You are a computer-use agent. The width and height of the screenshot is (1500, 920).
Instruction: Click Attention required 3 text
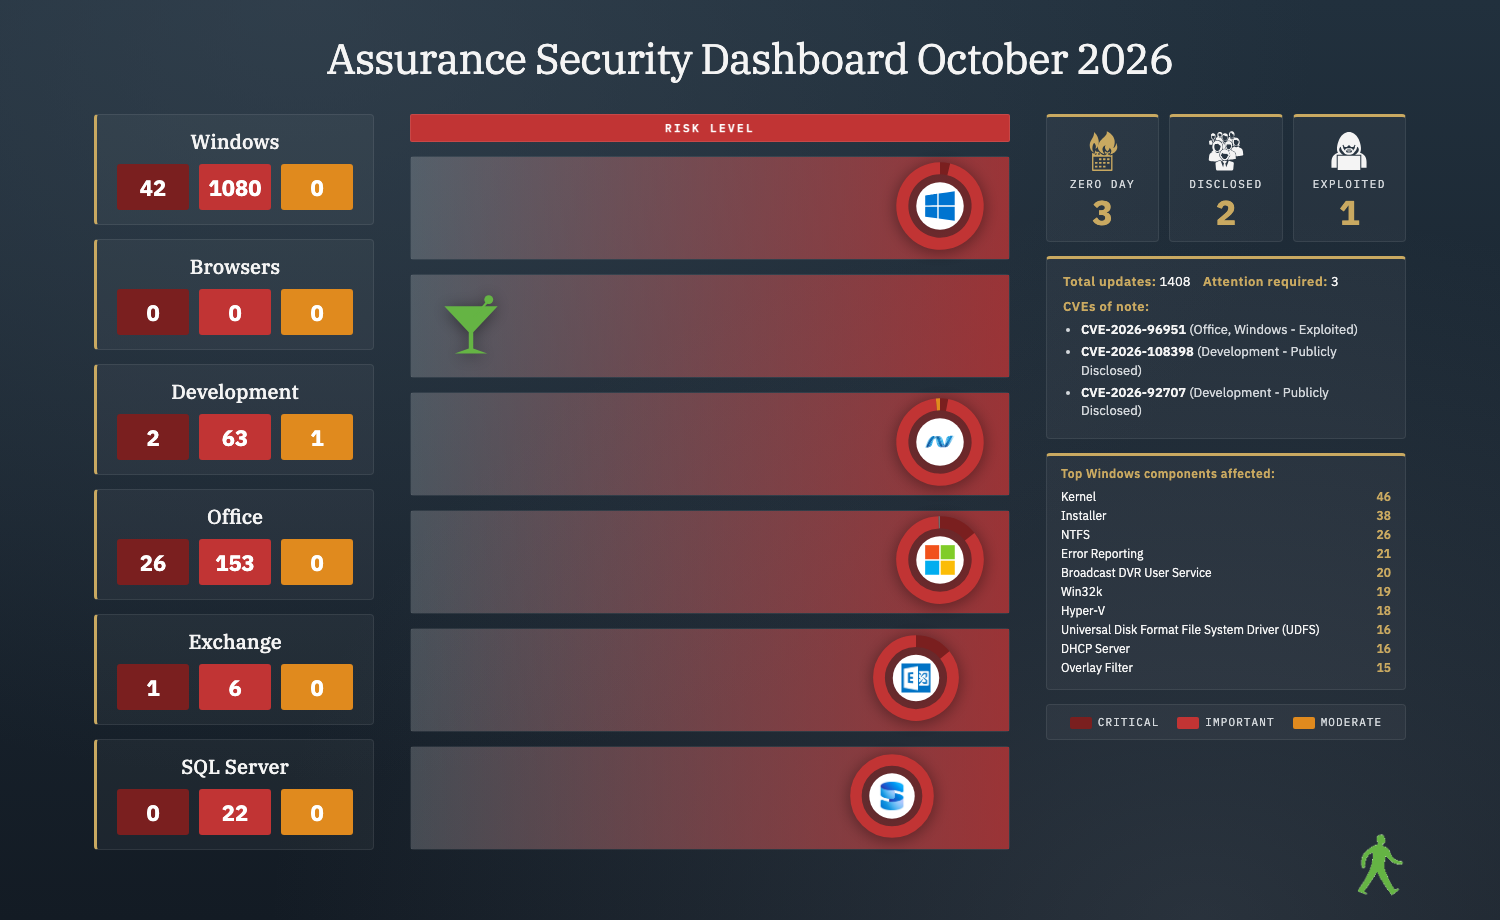pos(1270,282)
